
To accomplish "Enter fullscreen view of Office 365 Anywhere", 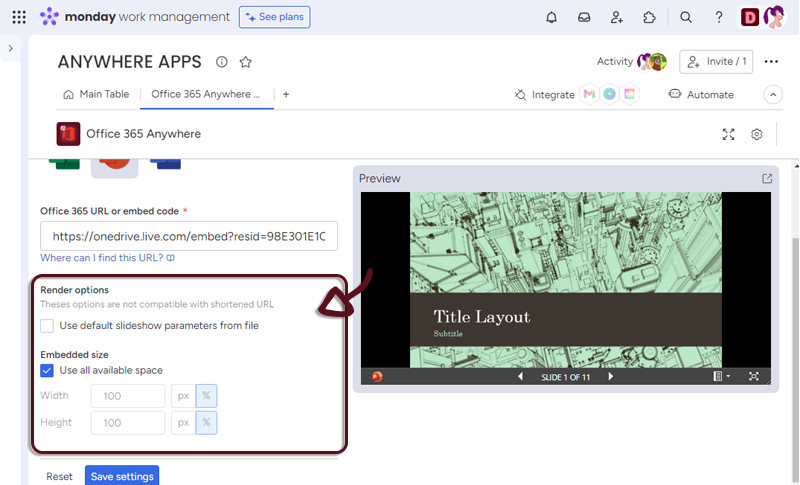I will pyautogui.click(x=729, y=134).
